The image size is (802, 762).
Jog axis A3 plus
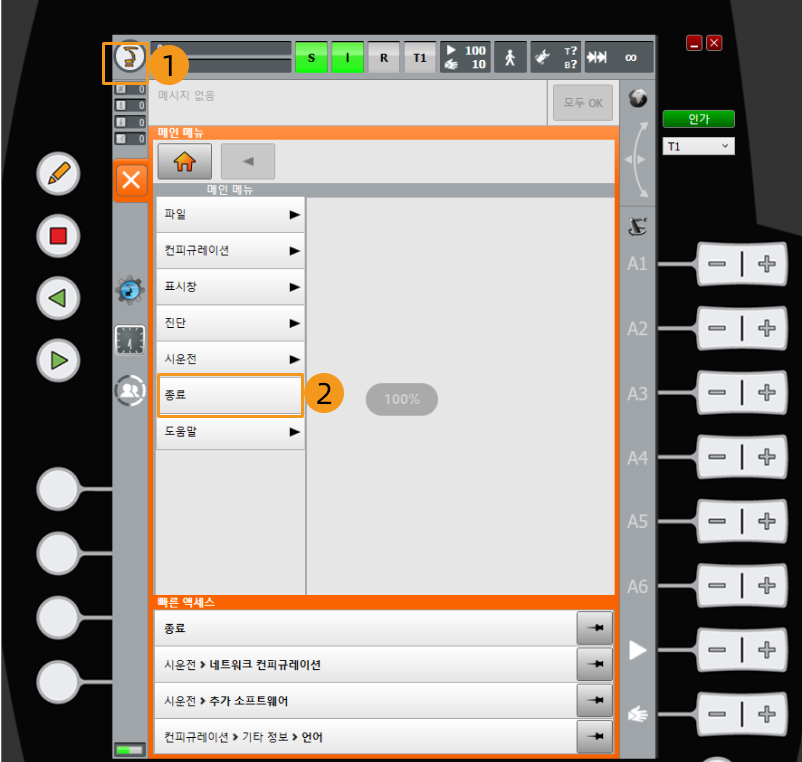766,393
